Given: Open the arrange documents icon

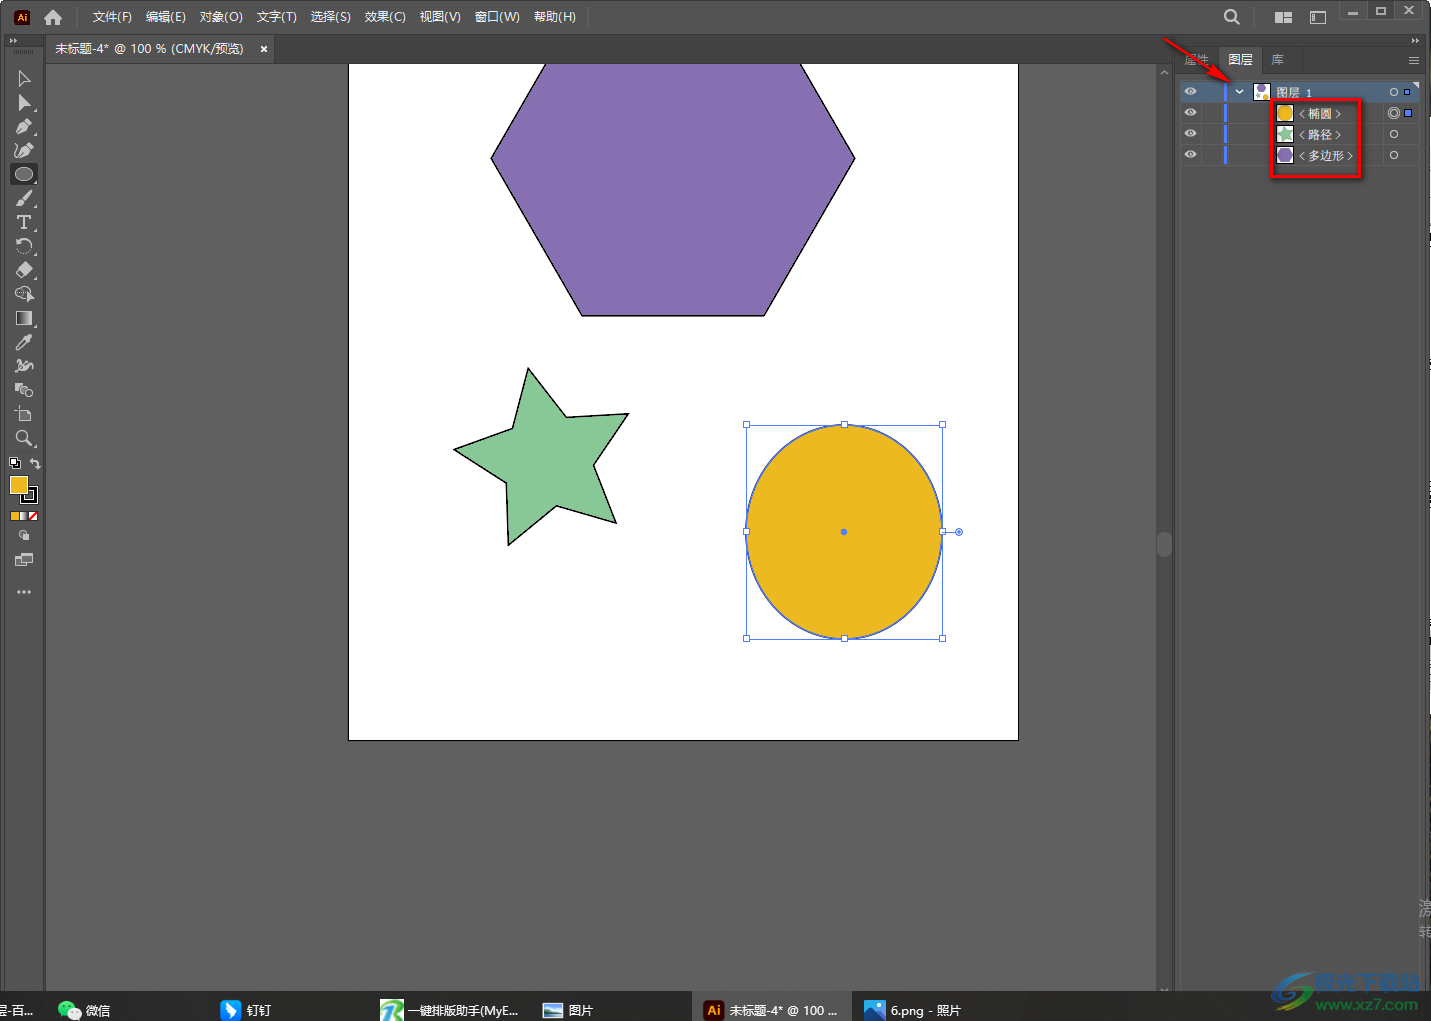Looking at the screenshot, I should 1284,17.
